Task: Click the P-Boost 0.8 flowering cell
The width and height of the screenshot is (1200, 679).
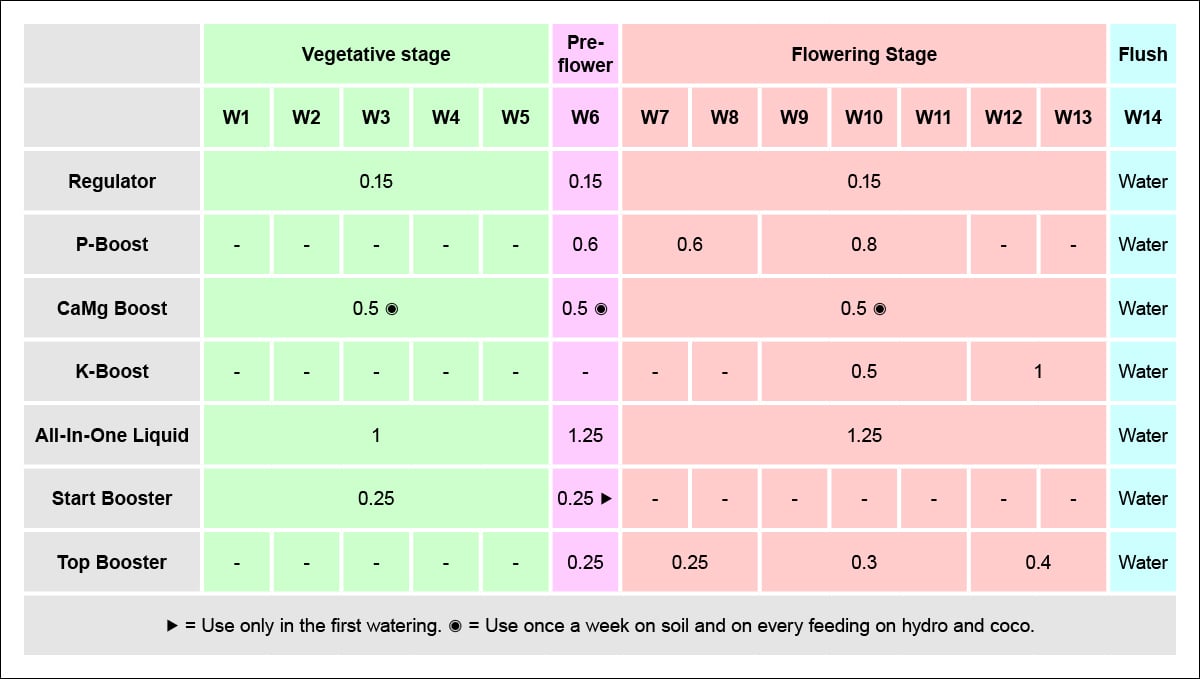Action: pos(864,245)
